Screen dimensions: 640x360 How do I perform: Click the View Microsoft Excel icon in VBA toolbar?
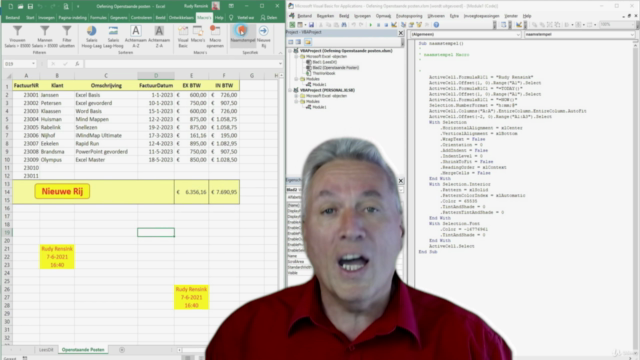coord(292,25)
